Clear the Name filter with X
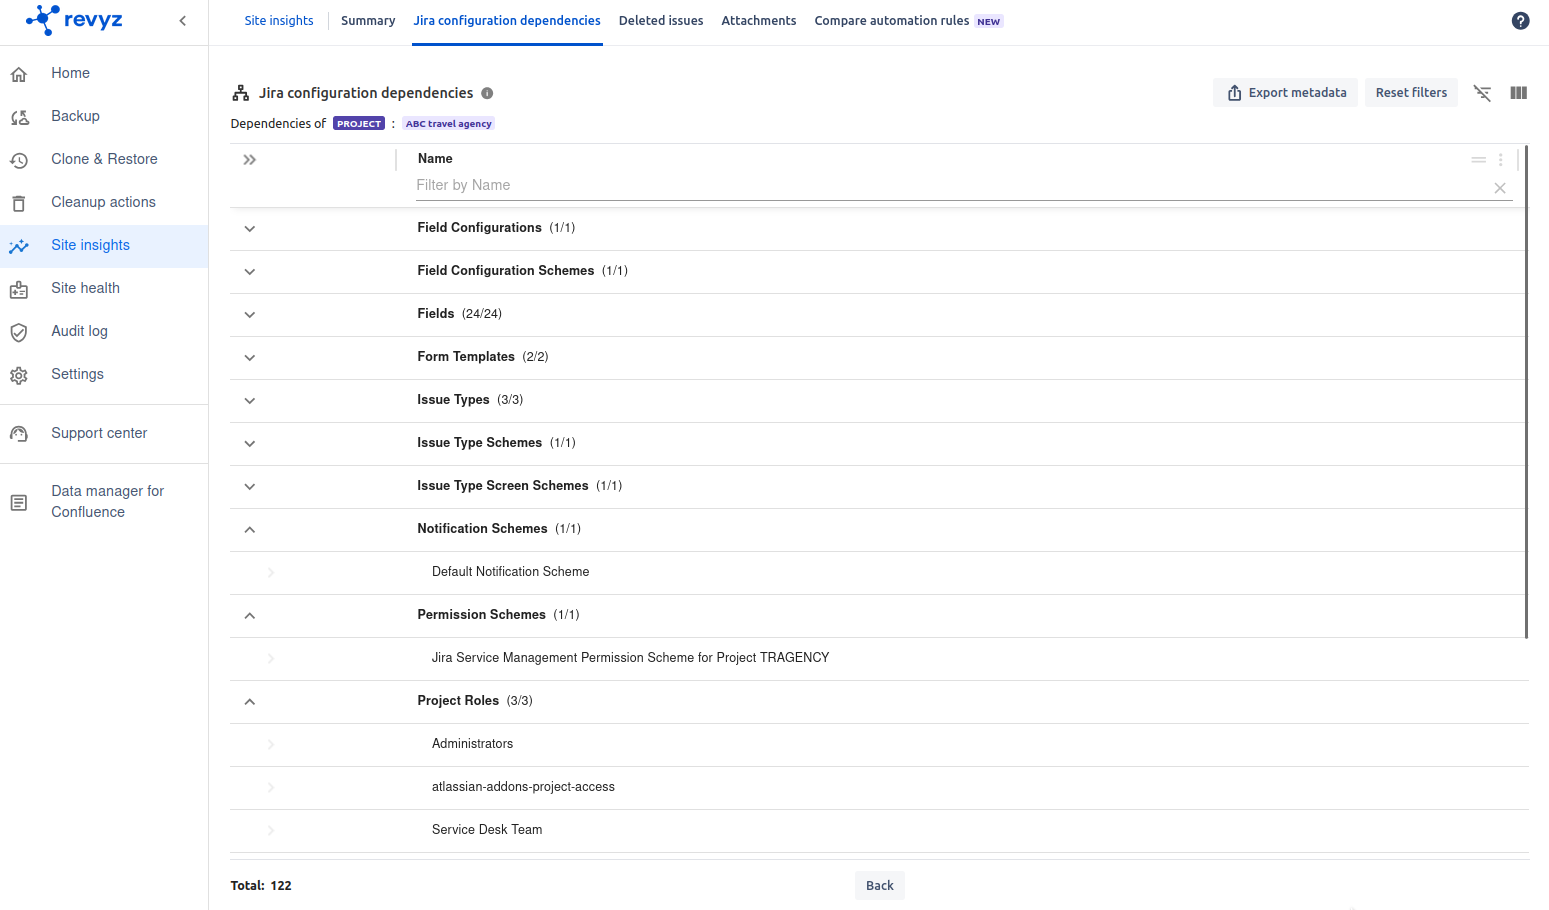 pos(1499,188)
